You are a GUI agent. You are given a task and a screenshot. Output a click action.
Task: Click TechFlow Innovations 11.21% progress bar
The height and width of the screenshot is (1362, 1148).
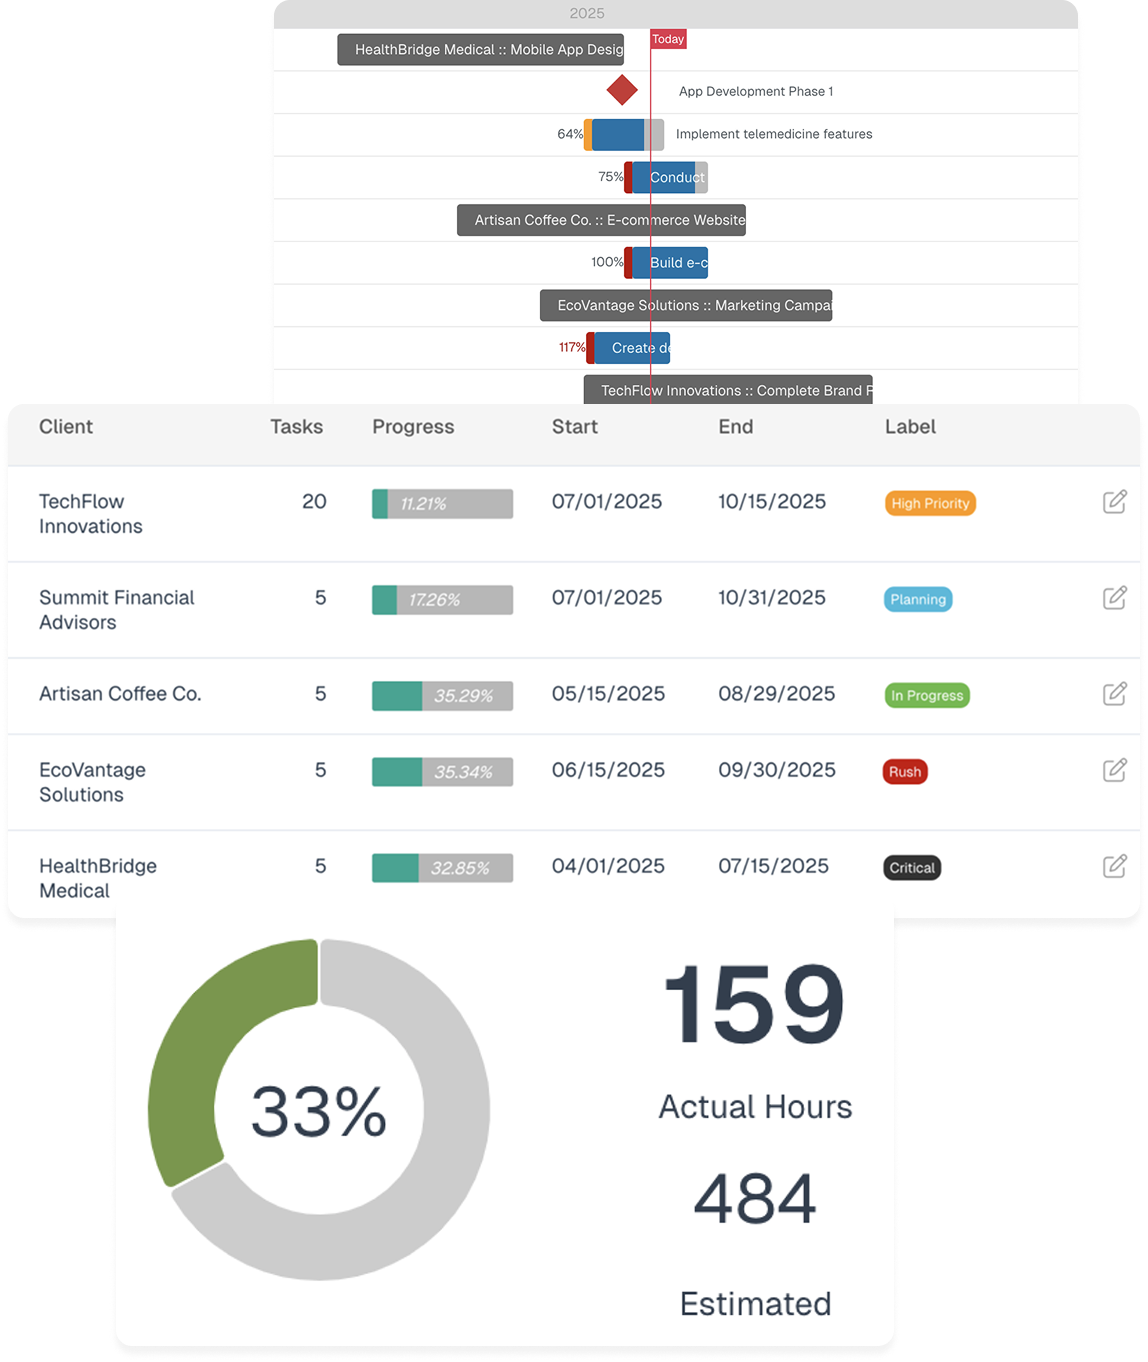(x=442, y=504)
